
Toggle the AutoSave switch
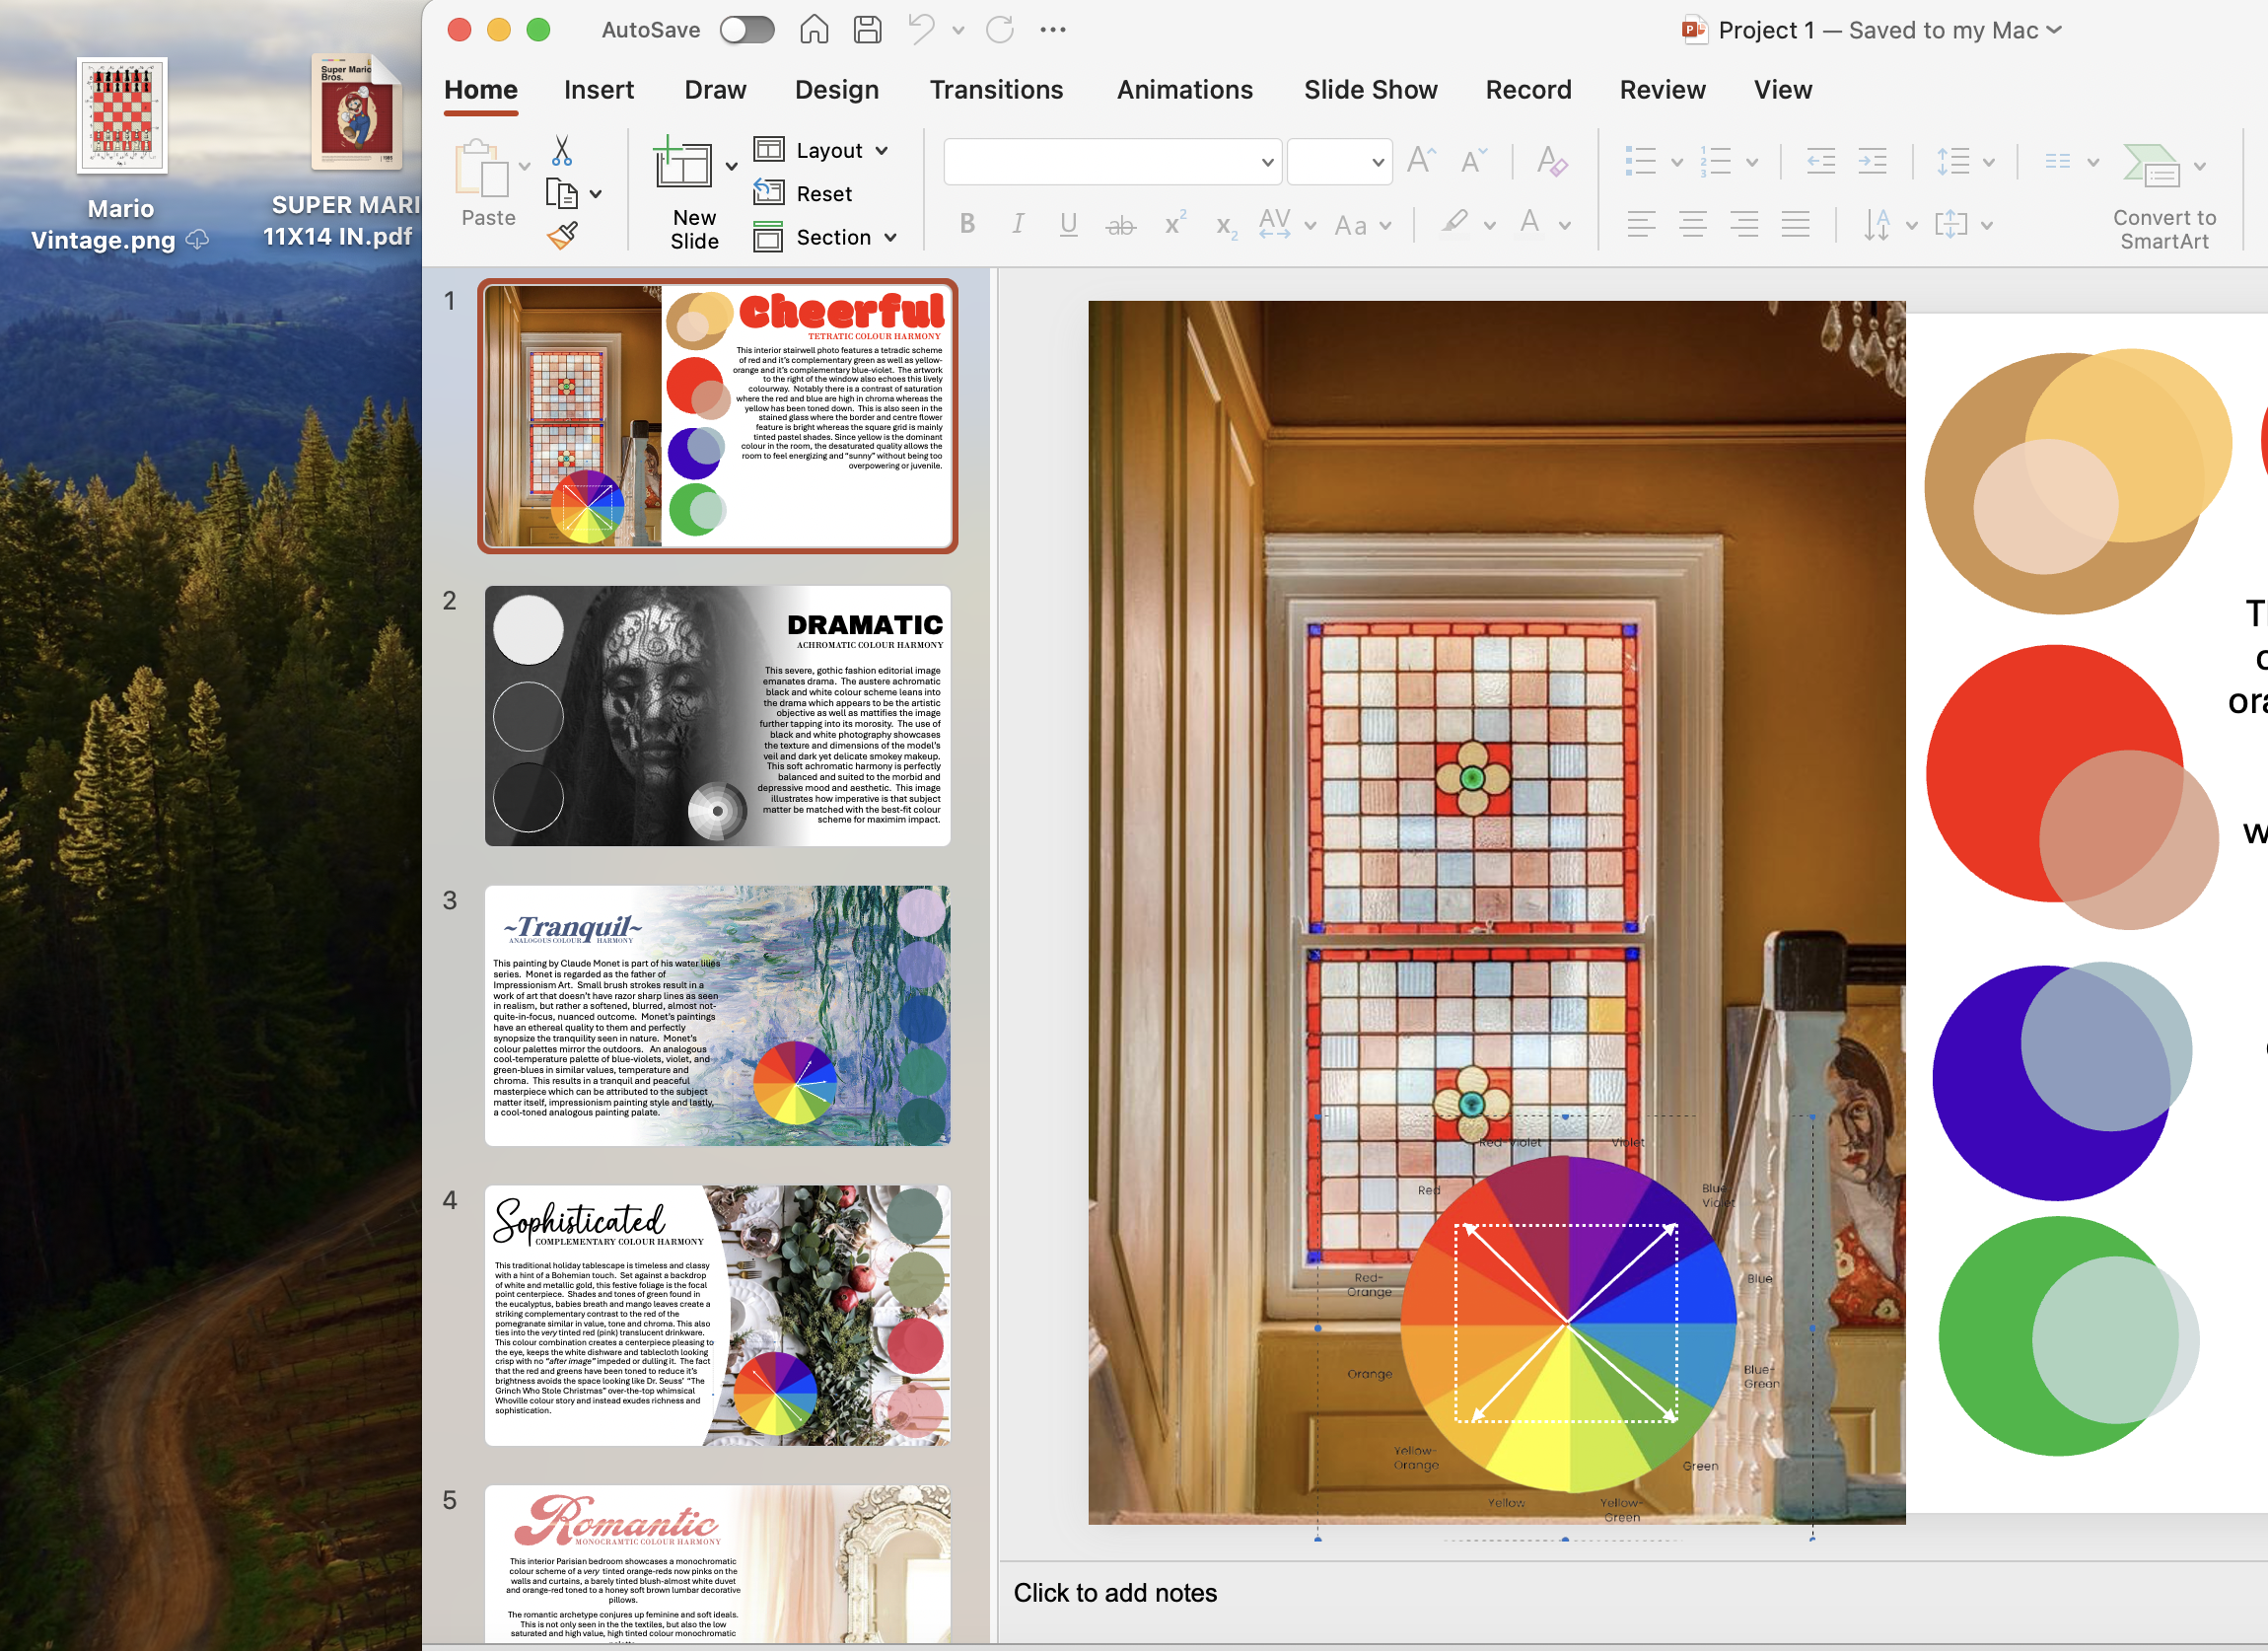pos(747,30)
